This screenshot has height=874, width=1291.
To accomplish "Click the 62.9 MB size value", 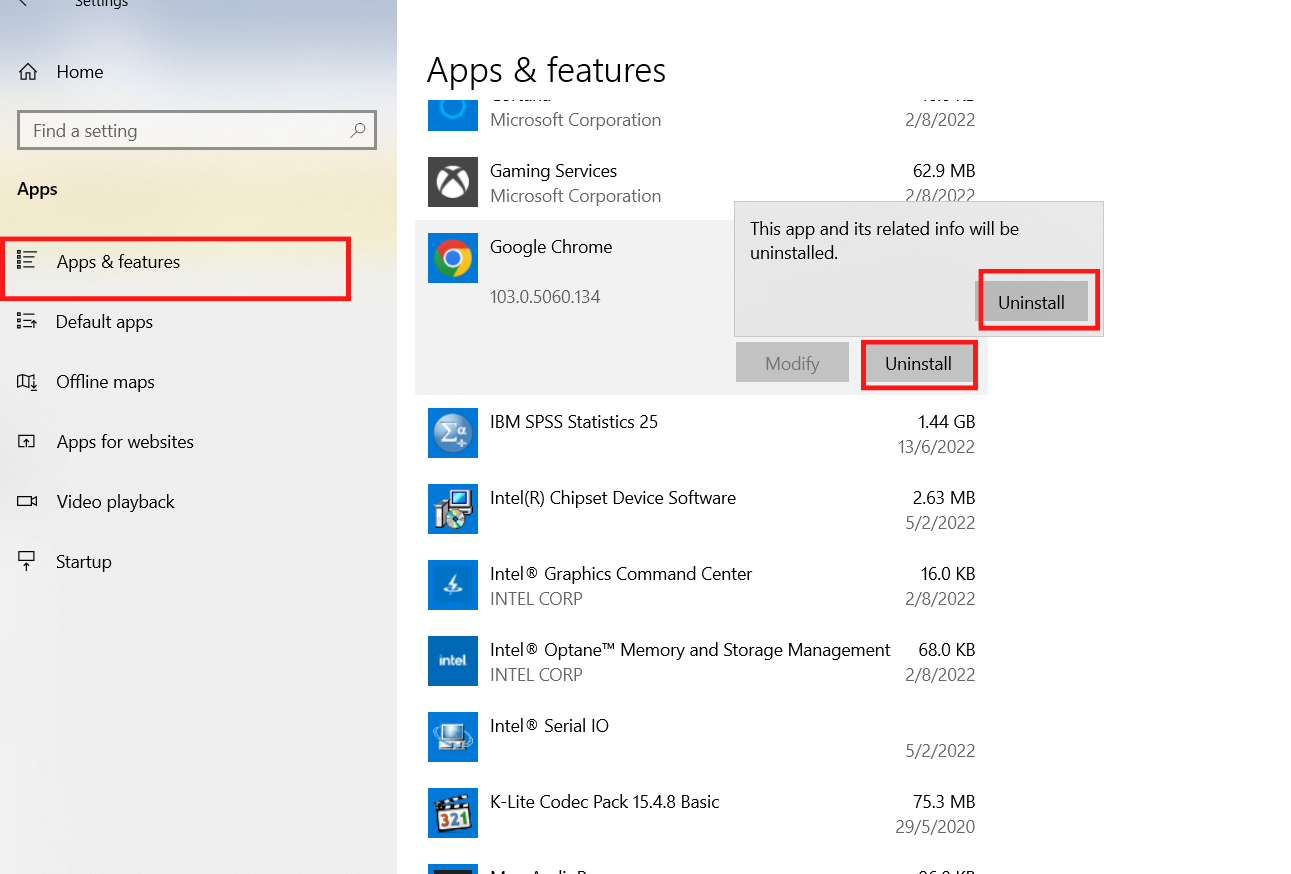I will [x=944, y=171].
